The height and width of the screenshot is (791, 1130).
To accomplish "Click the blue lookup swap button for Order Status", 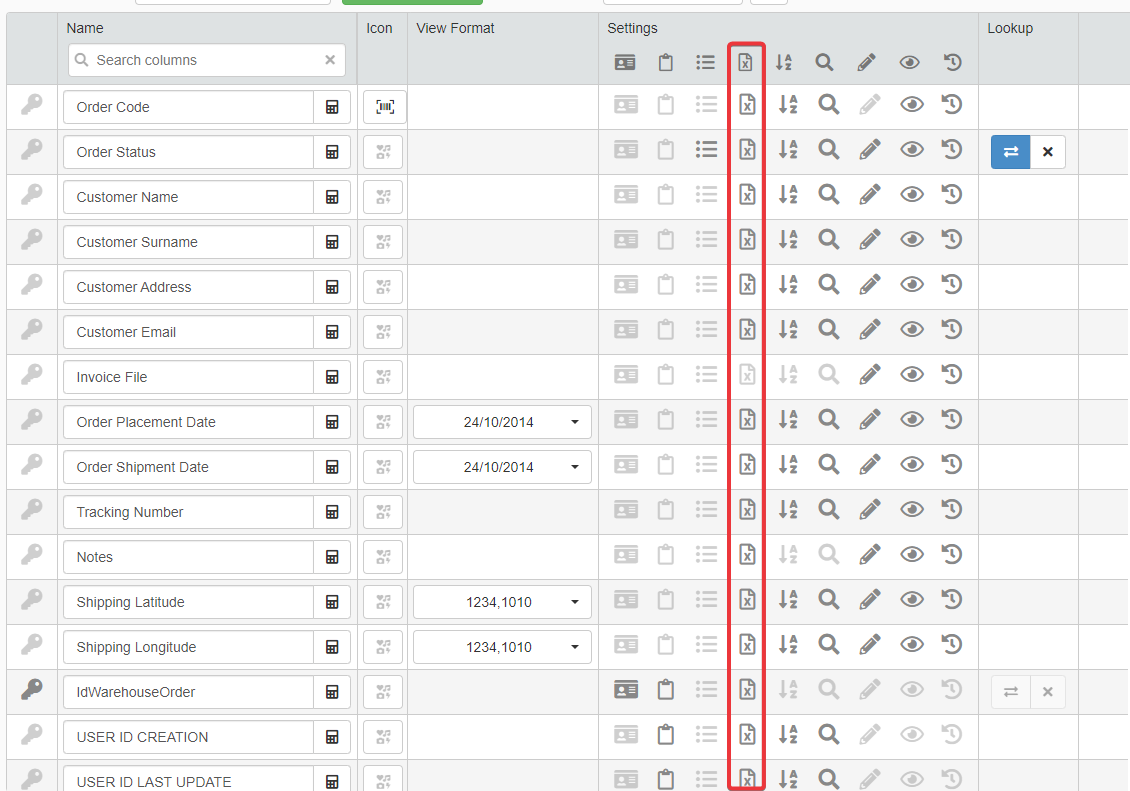I will click(x=1010, y=152).
